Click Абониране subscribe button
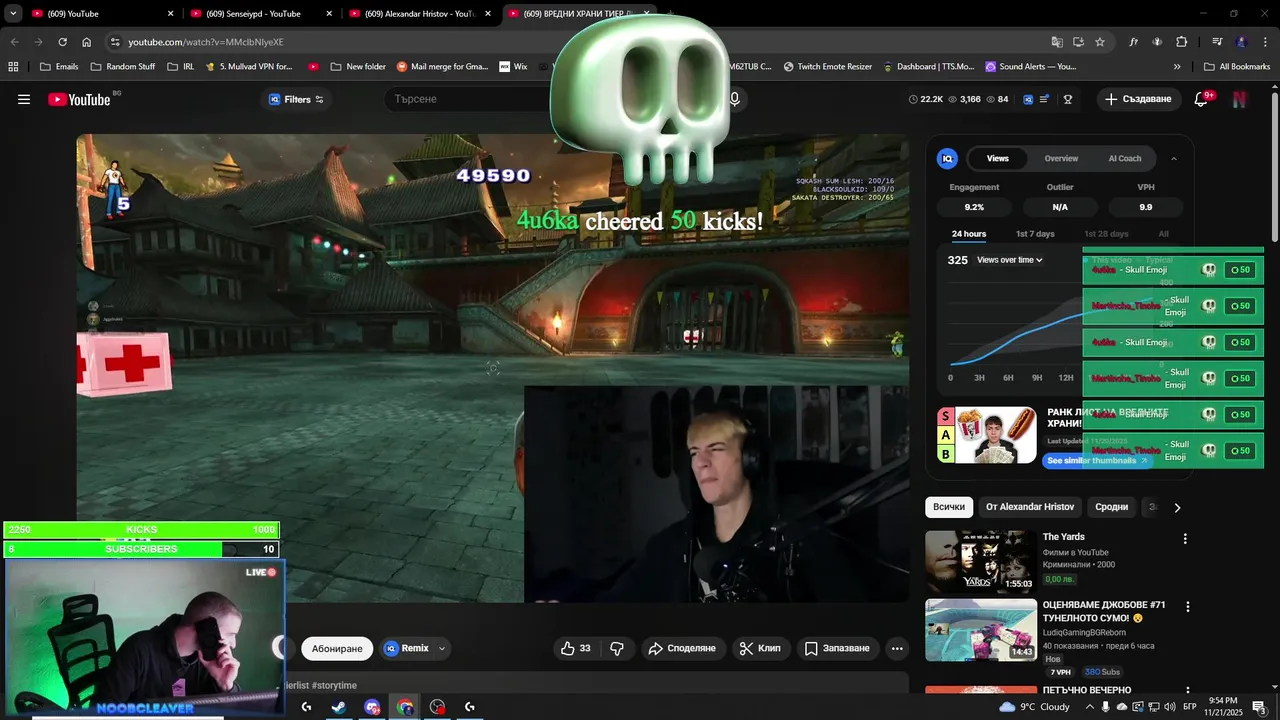This screenshot has height=720, width=1280. click(337, 649)
